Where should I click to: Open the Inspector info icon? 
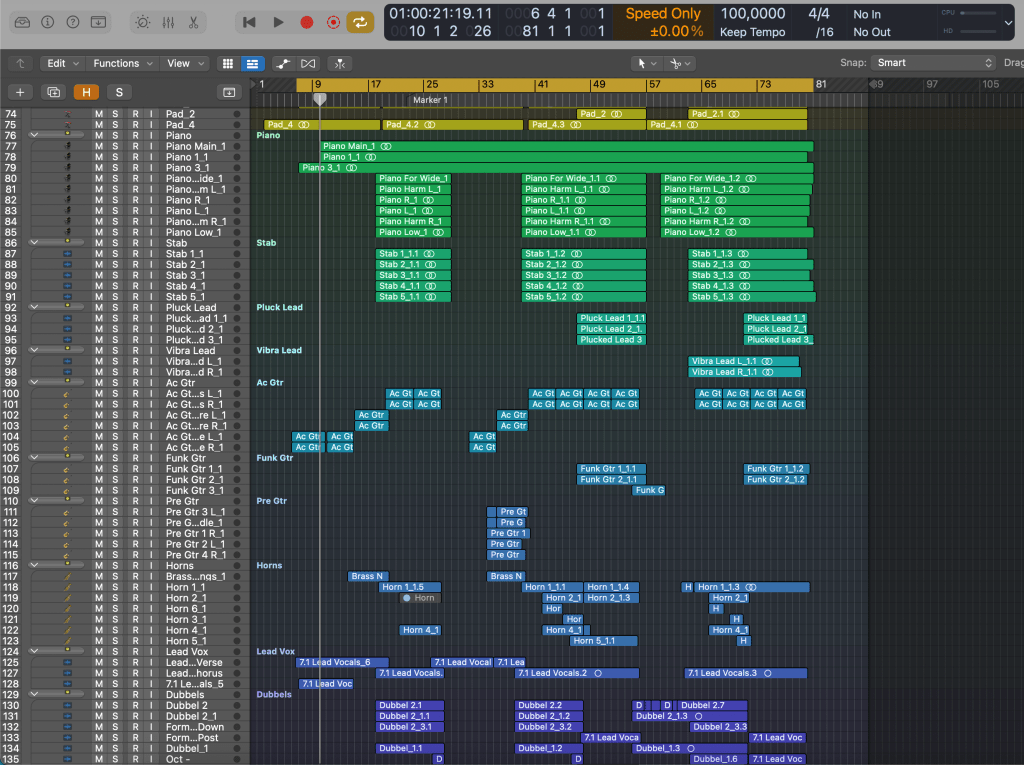click(45, 21)
